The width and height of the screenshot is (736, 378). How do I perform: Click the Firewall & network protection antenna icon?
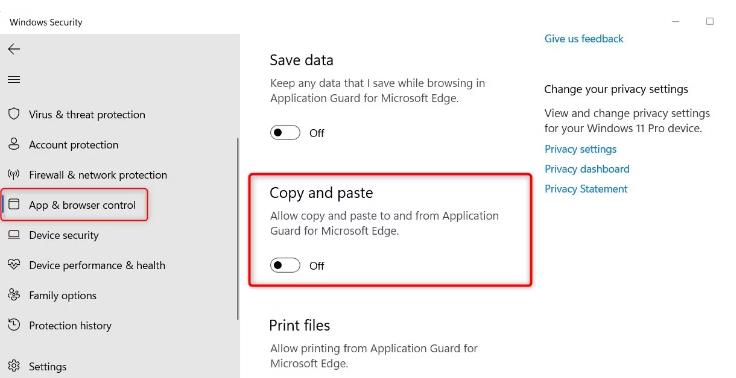(x=14, y=175)
